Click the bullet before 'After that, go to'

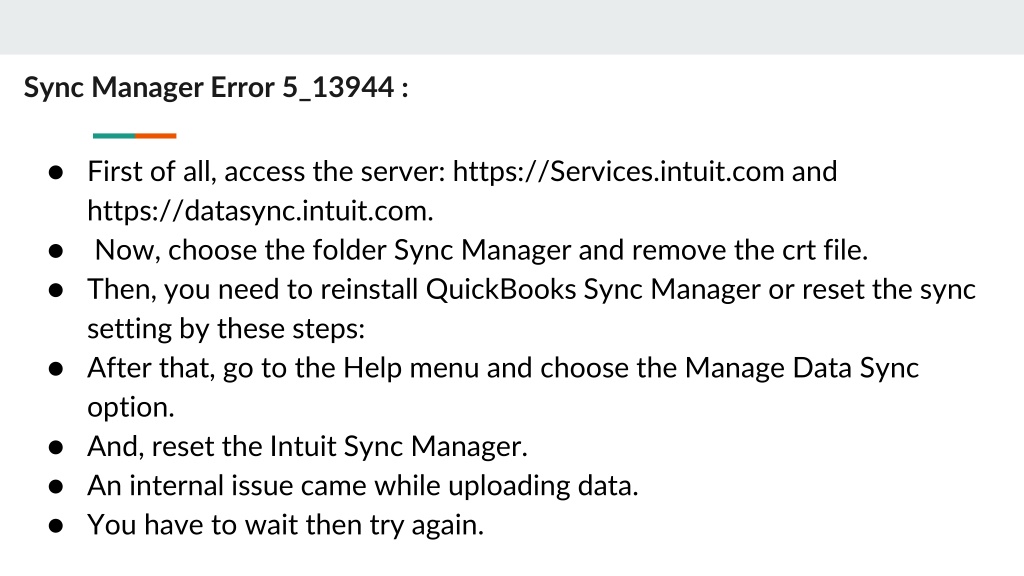coord(56,369)
